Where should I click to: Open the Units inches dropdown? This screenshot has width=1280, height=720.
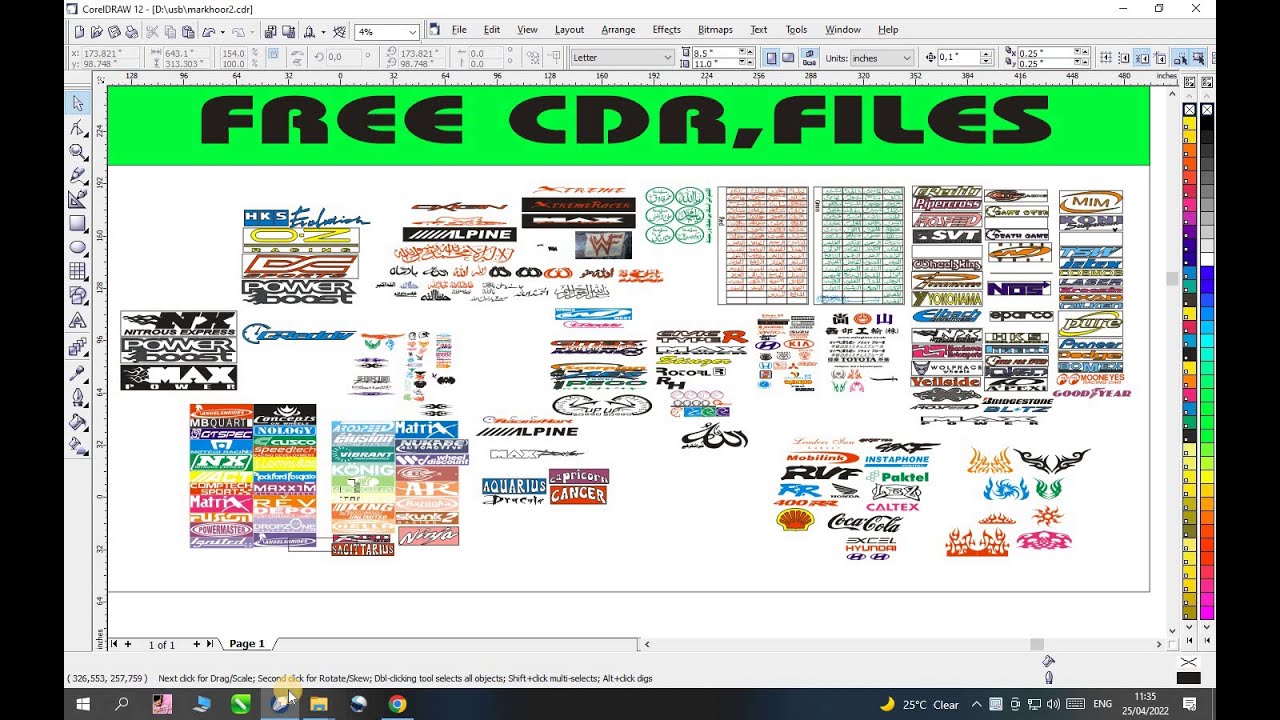click(907, 58)
